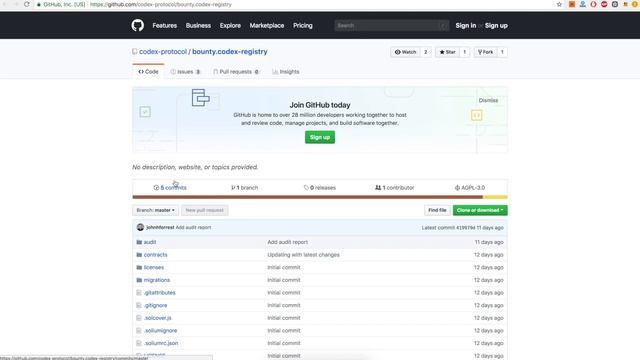Image resolution: width=640 pixels, height=360 pixels.
Task: View the stargazers count 1
Action: tap(464, 52)
